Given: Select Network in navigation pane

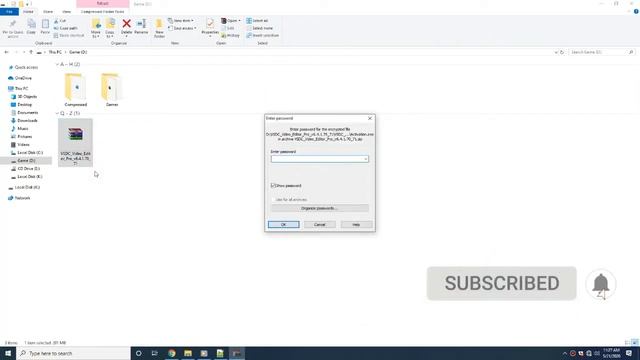Looking at the screenshot, I should coord(22,198).
